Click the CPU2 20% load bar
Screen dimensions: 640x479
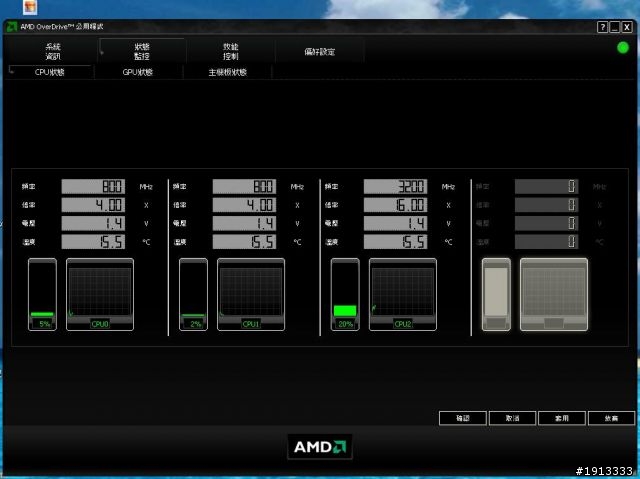345,294
